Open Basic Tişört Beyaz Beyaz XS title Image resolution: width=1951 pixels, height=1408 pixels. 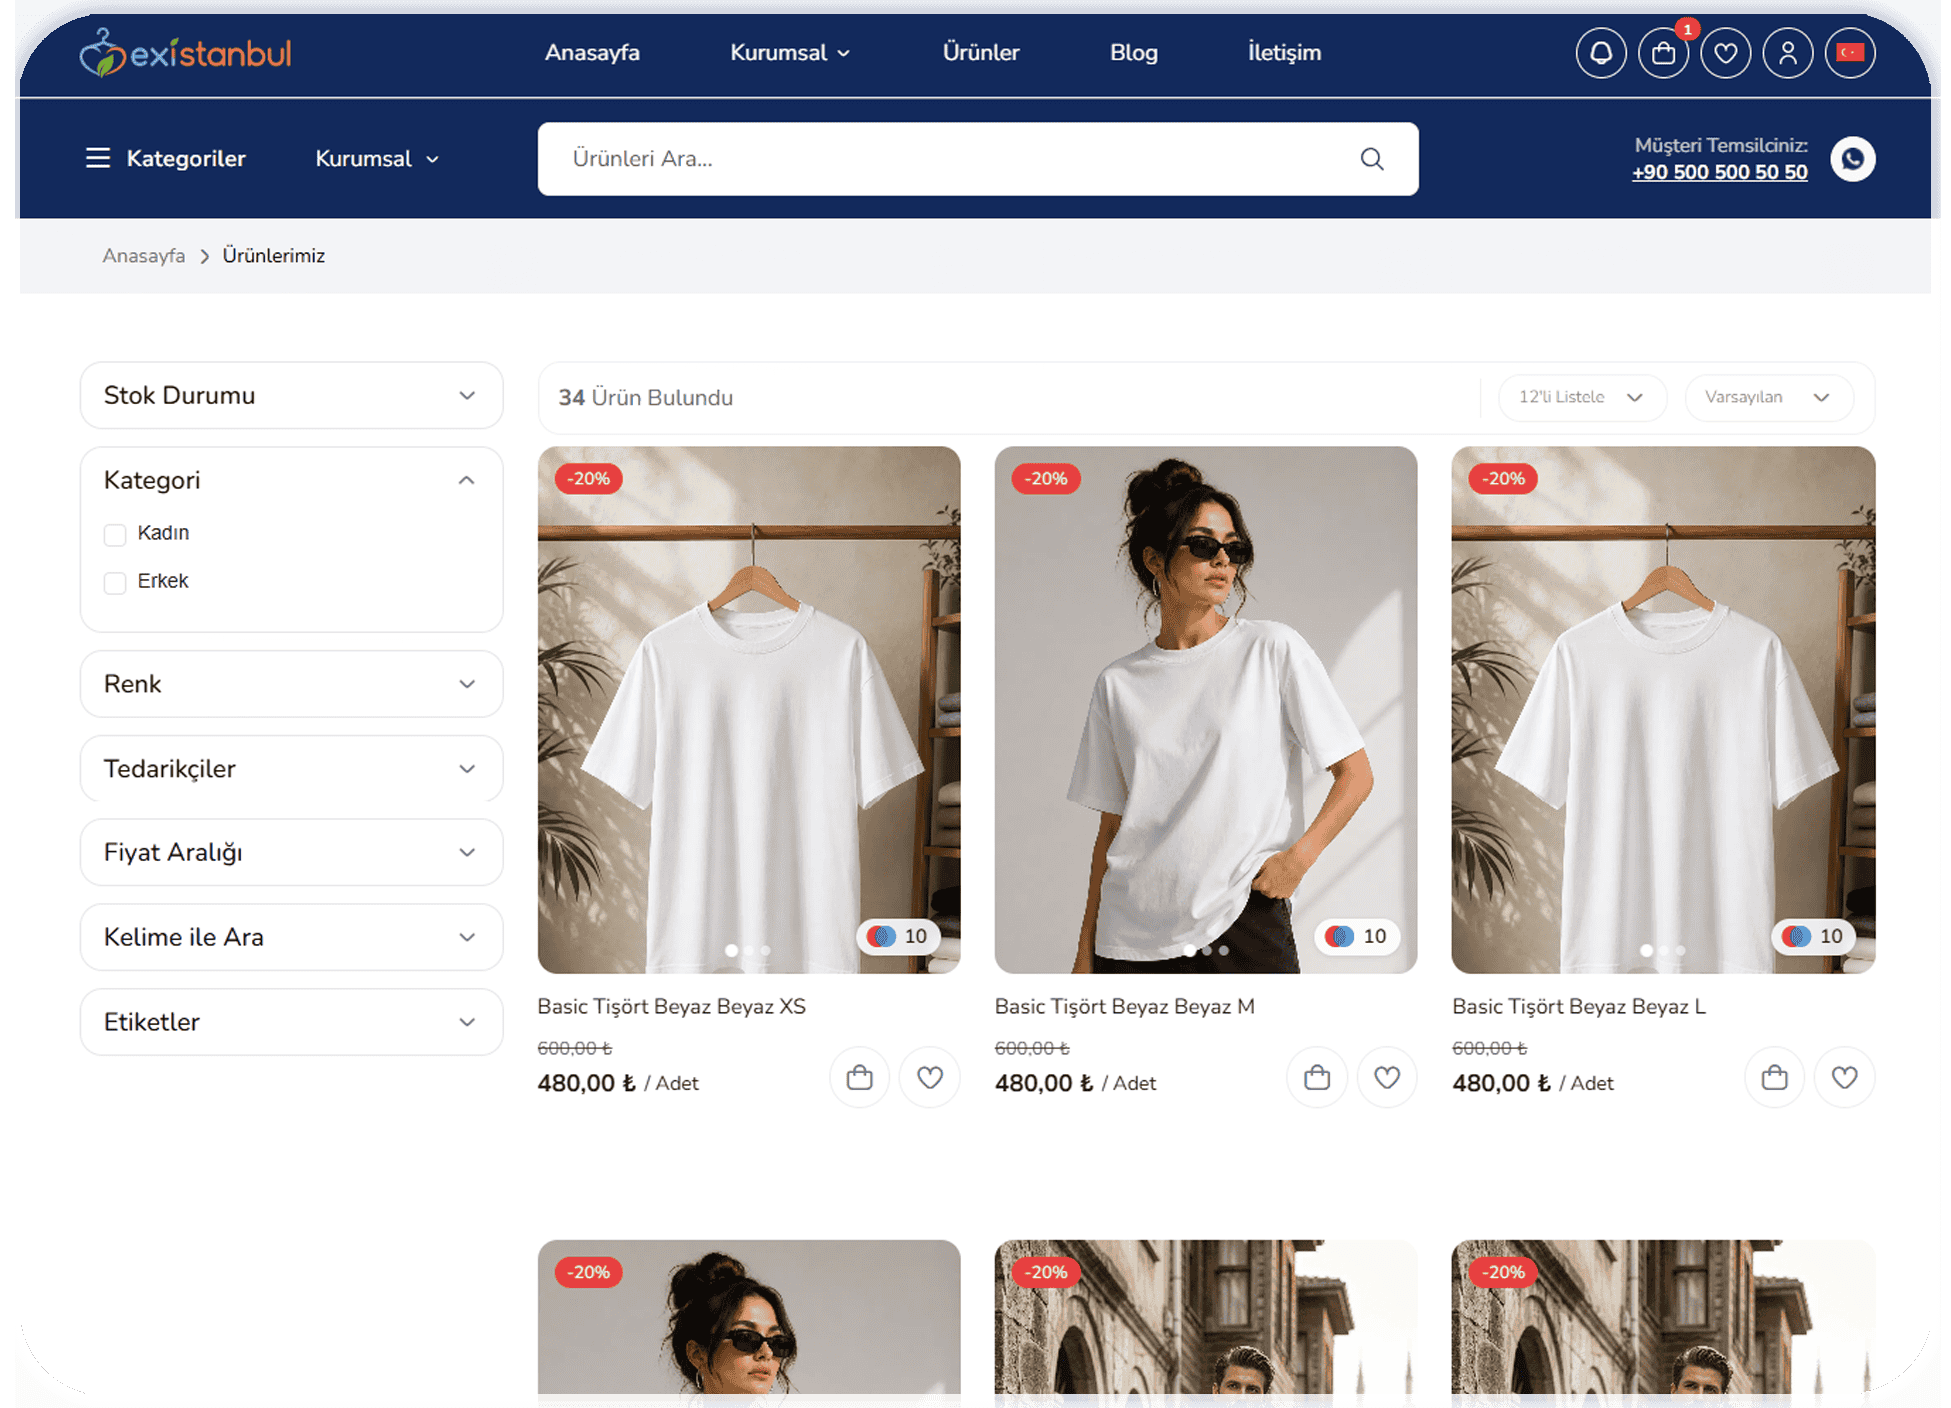(671, 1007)
